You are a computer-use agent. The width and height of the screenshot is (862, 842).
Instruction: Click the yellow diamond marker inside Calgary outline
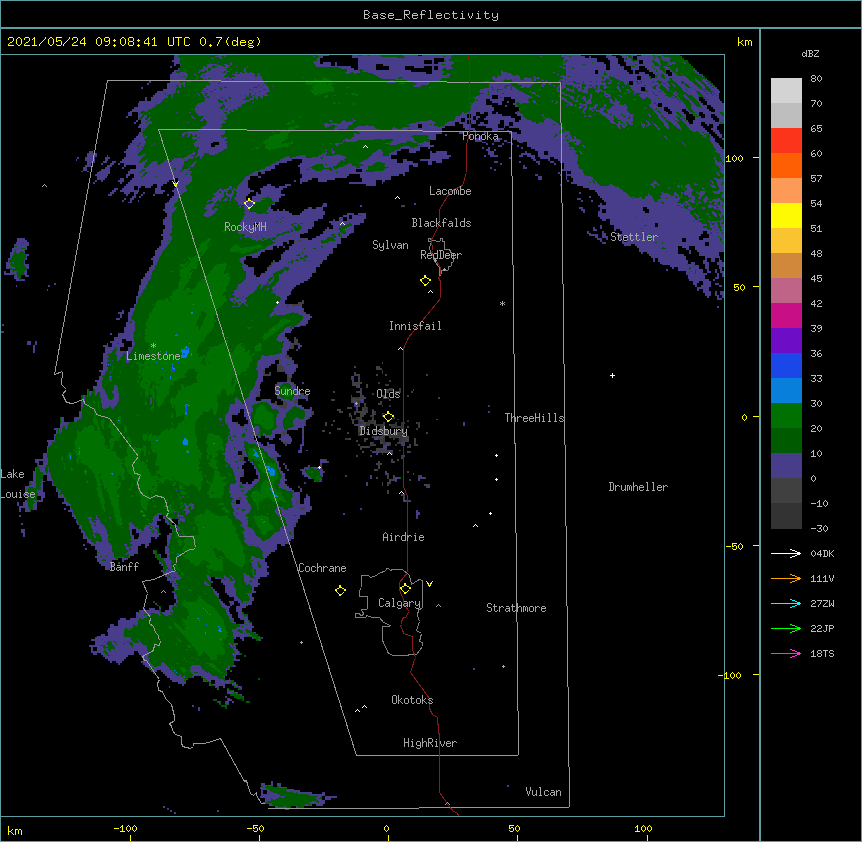pos(405,589)
